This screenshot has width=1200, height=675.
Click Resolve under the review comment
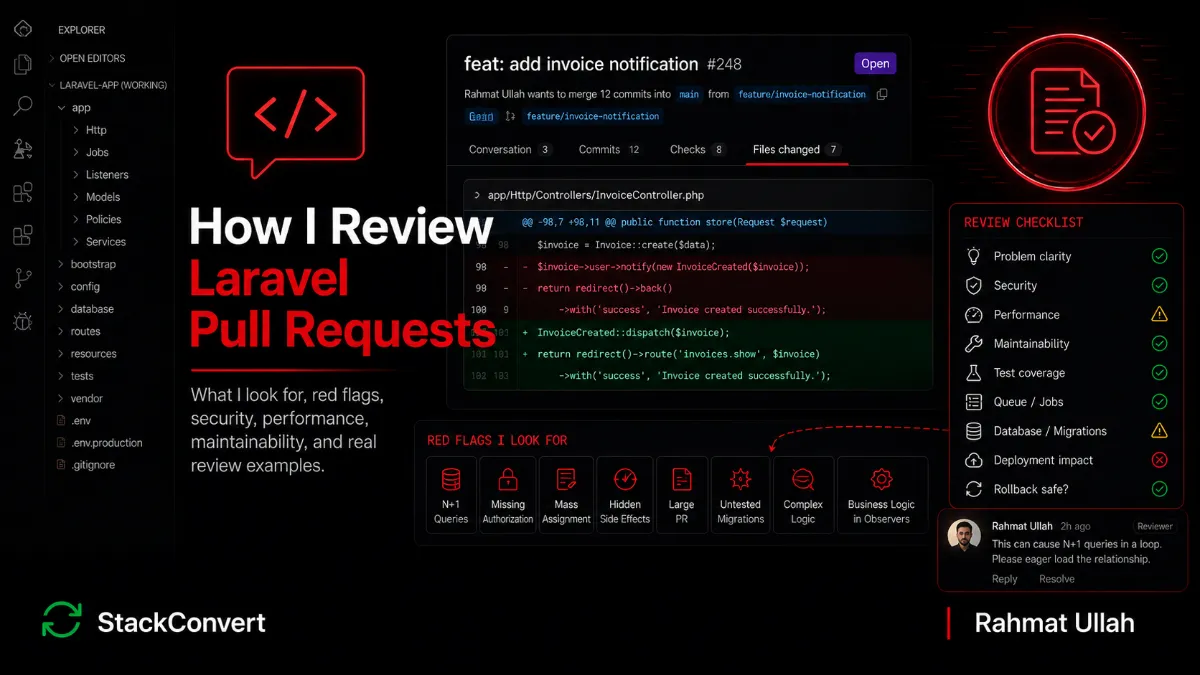pos(1057,579)
